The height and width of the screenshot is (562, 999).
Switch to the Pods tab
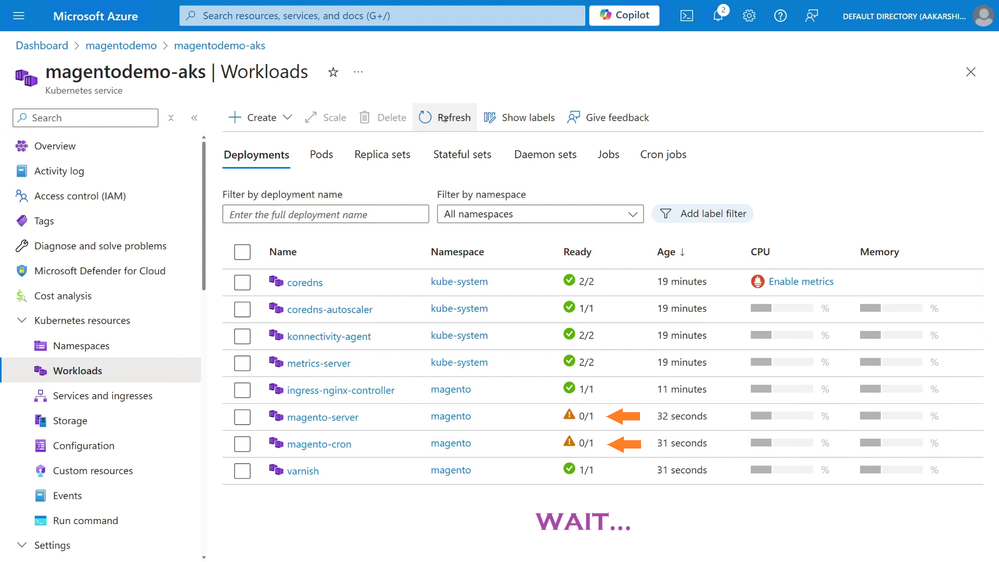(x=321, y=154)
